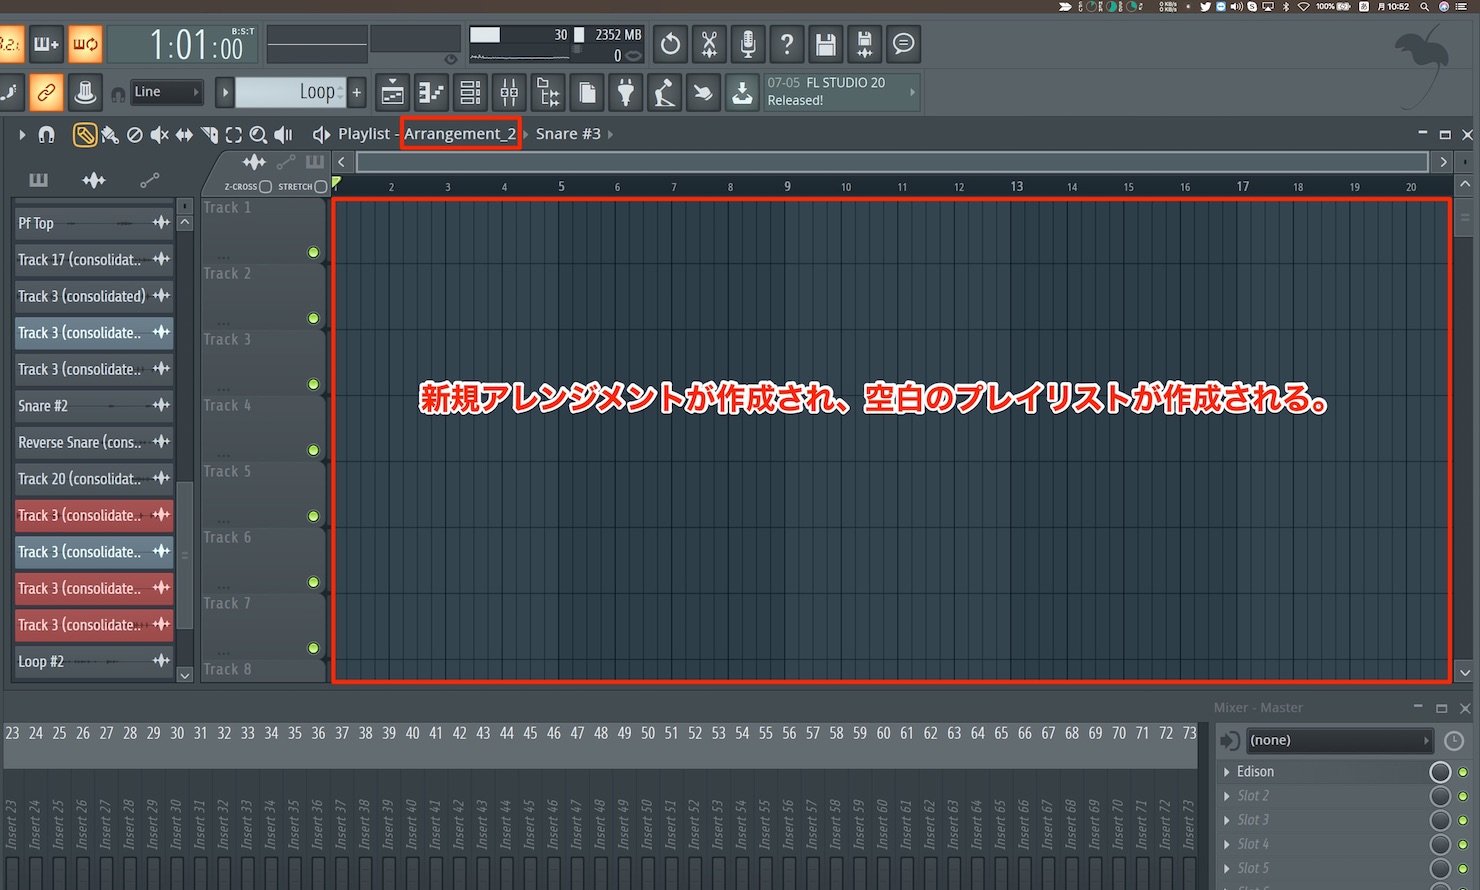Open the help question mark icon
The height and width of the screenshot is (890, 1480).
click(787, 44)
